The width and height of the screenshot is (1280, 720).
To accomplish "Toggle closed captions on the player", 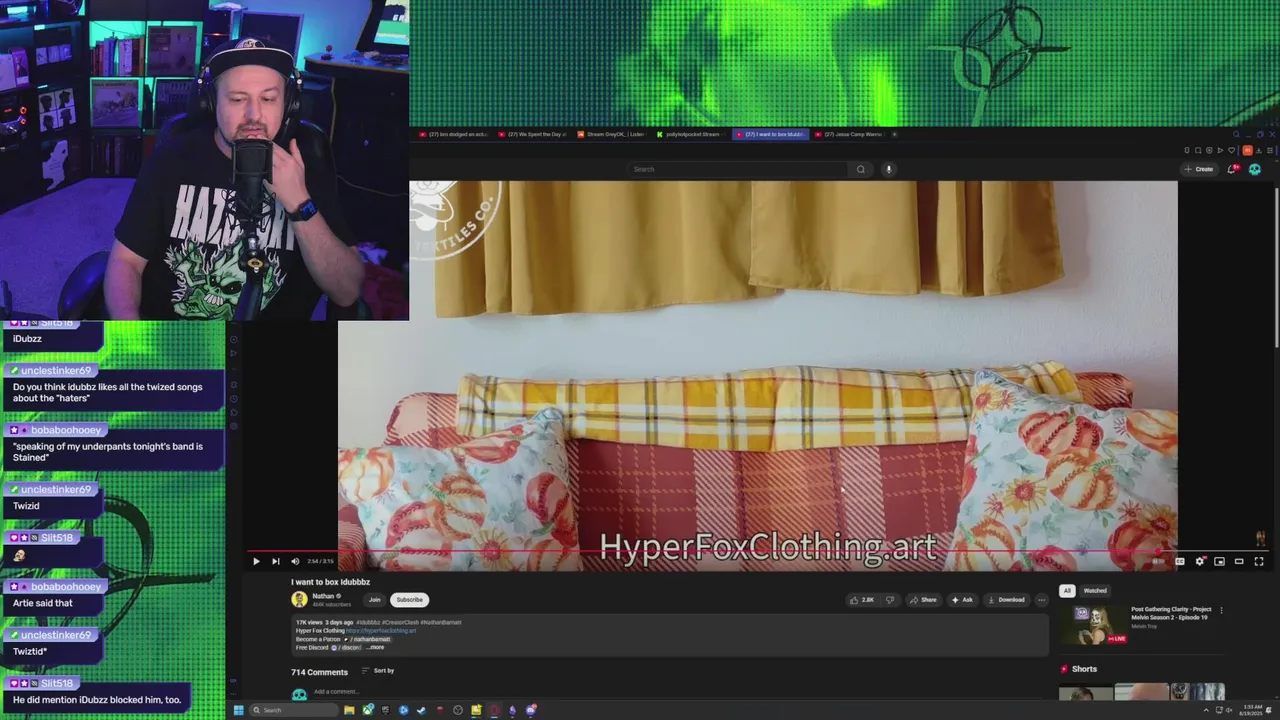I will tap(1180, 561).
